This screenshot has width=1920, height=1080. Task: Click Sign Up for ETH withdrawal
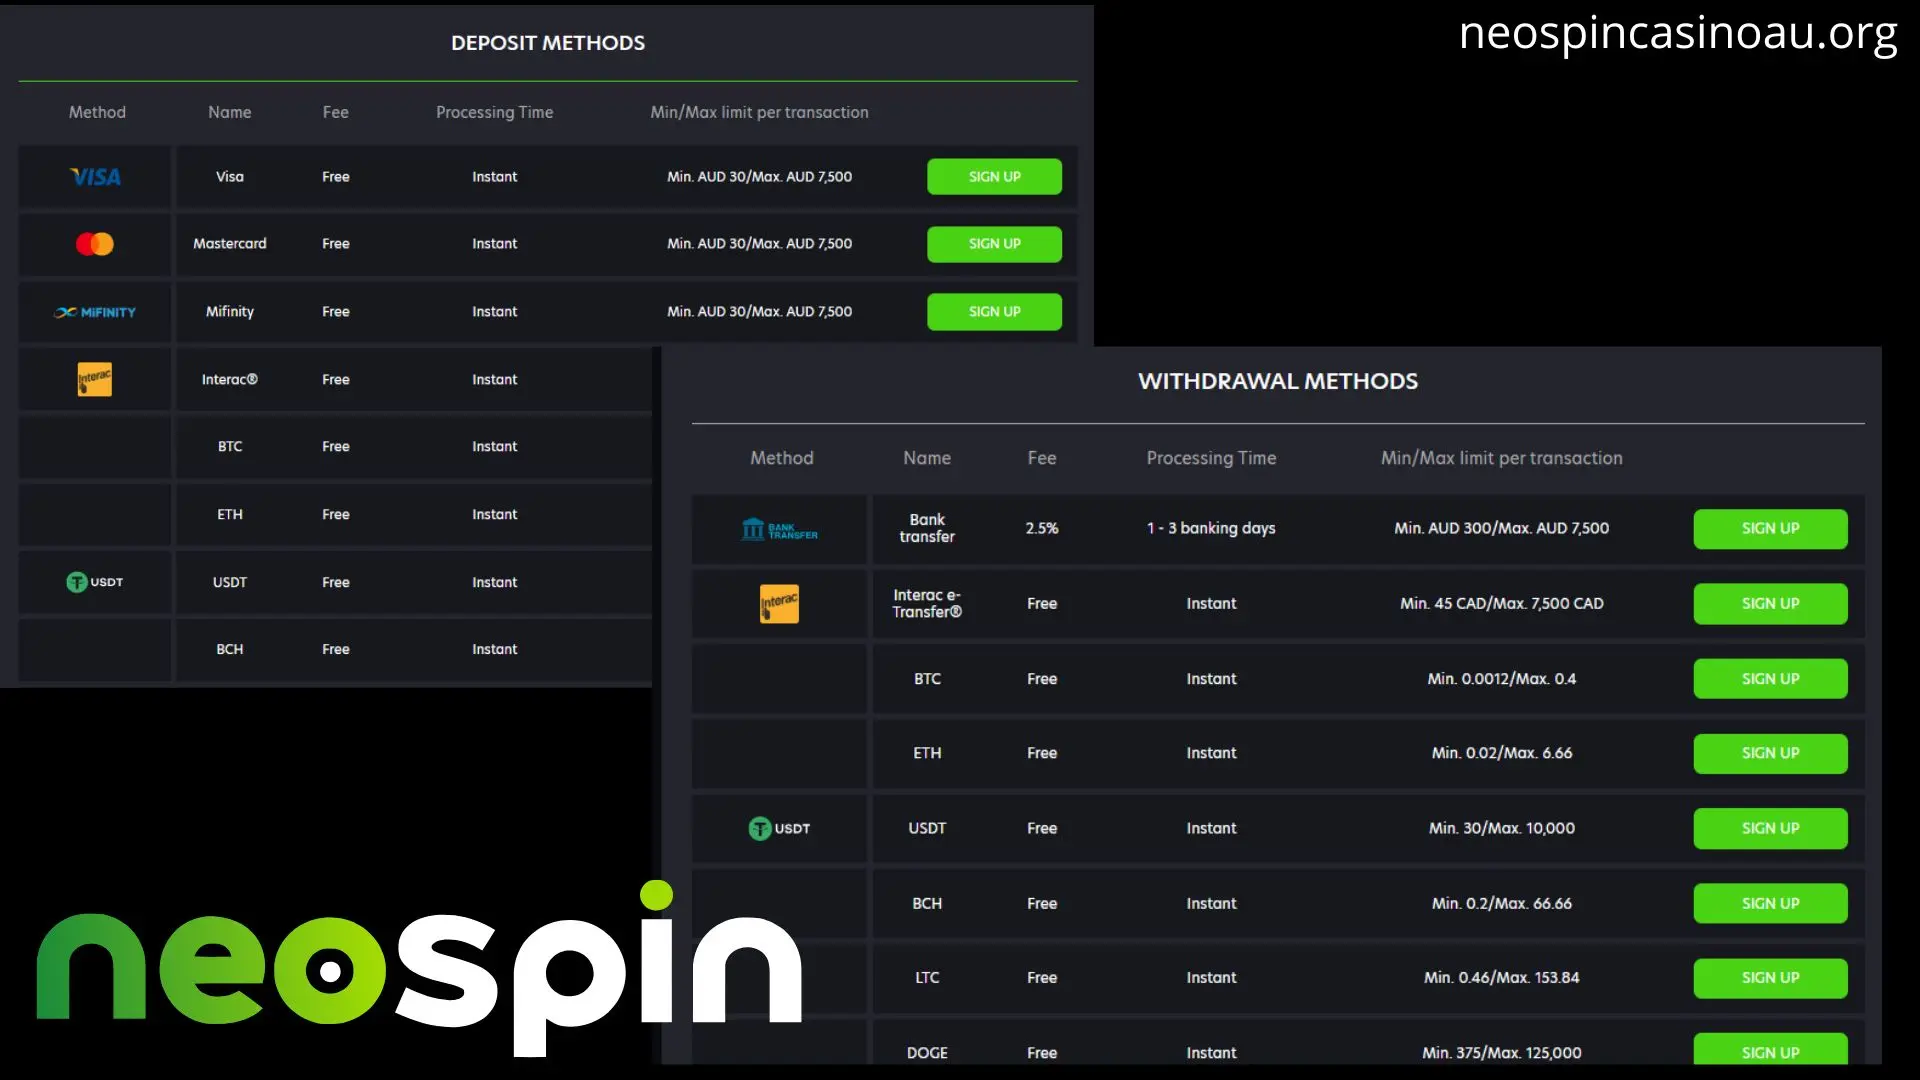[x=1770, y=754]
